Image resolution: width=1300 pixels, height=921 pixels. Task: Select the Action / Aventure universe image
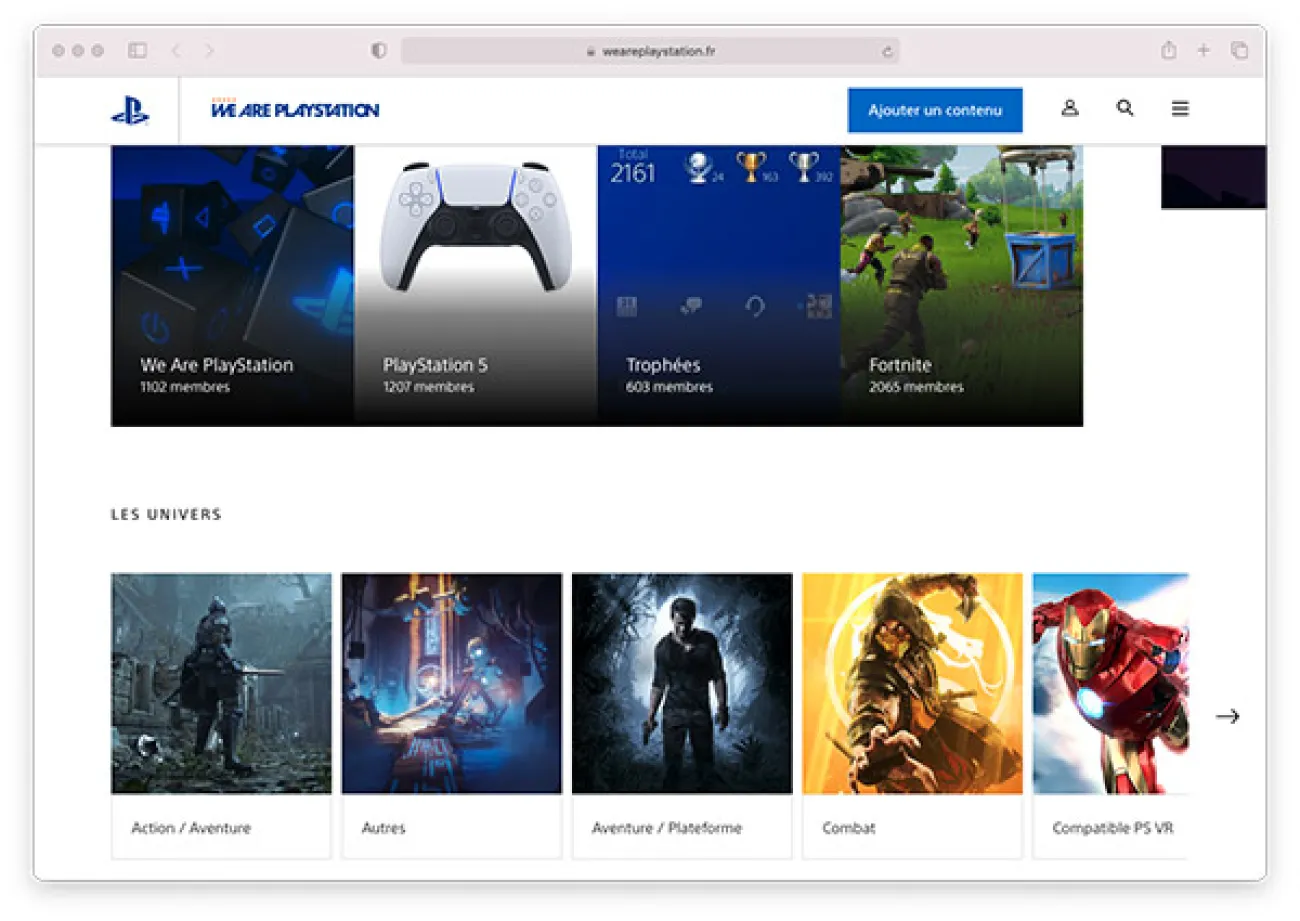coord(221,684)
